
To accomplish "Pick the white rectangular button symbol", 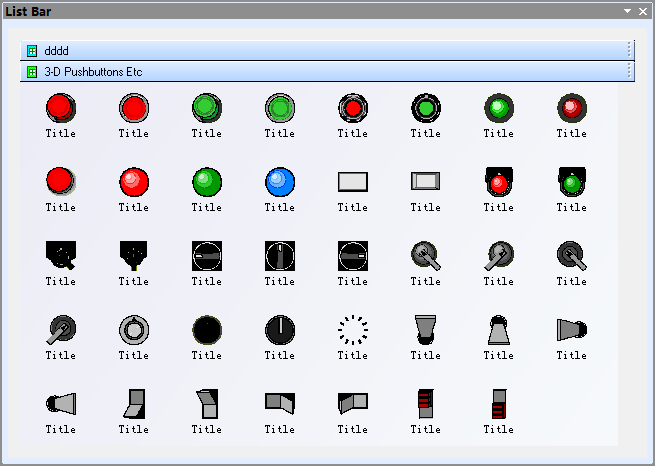I will (x=353, y=182).
